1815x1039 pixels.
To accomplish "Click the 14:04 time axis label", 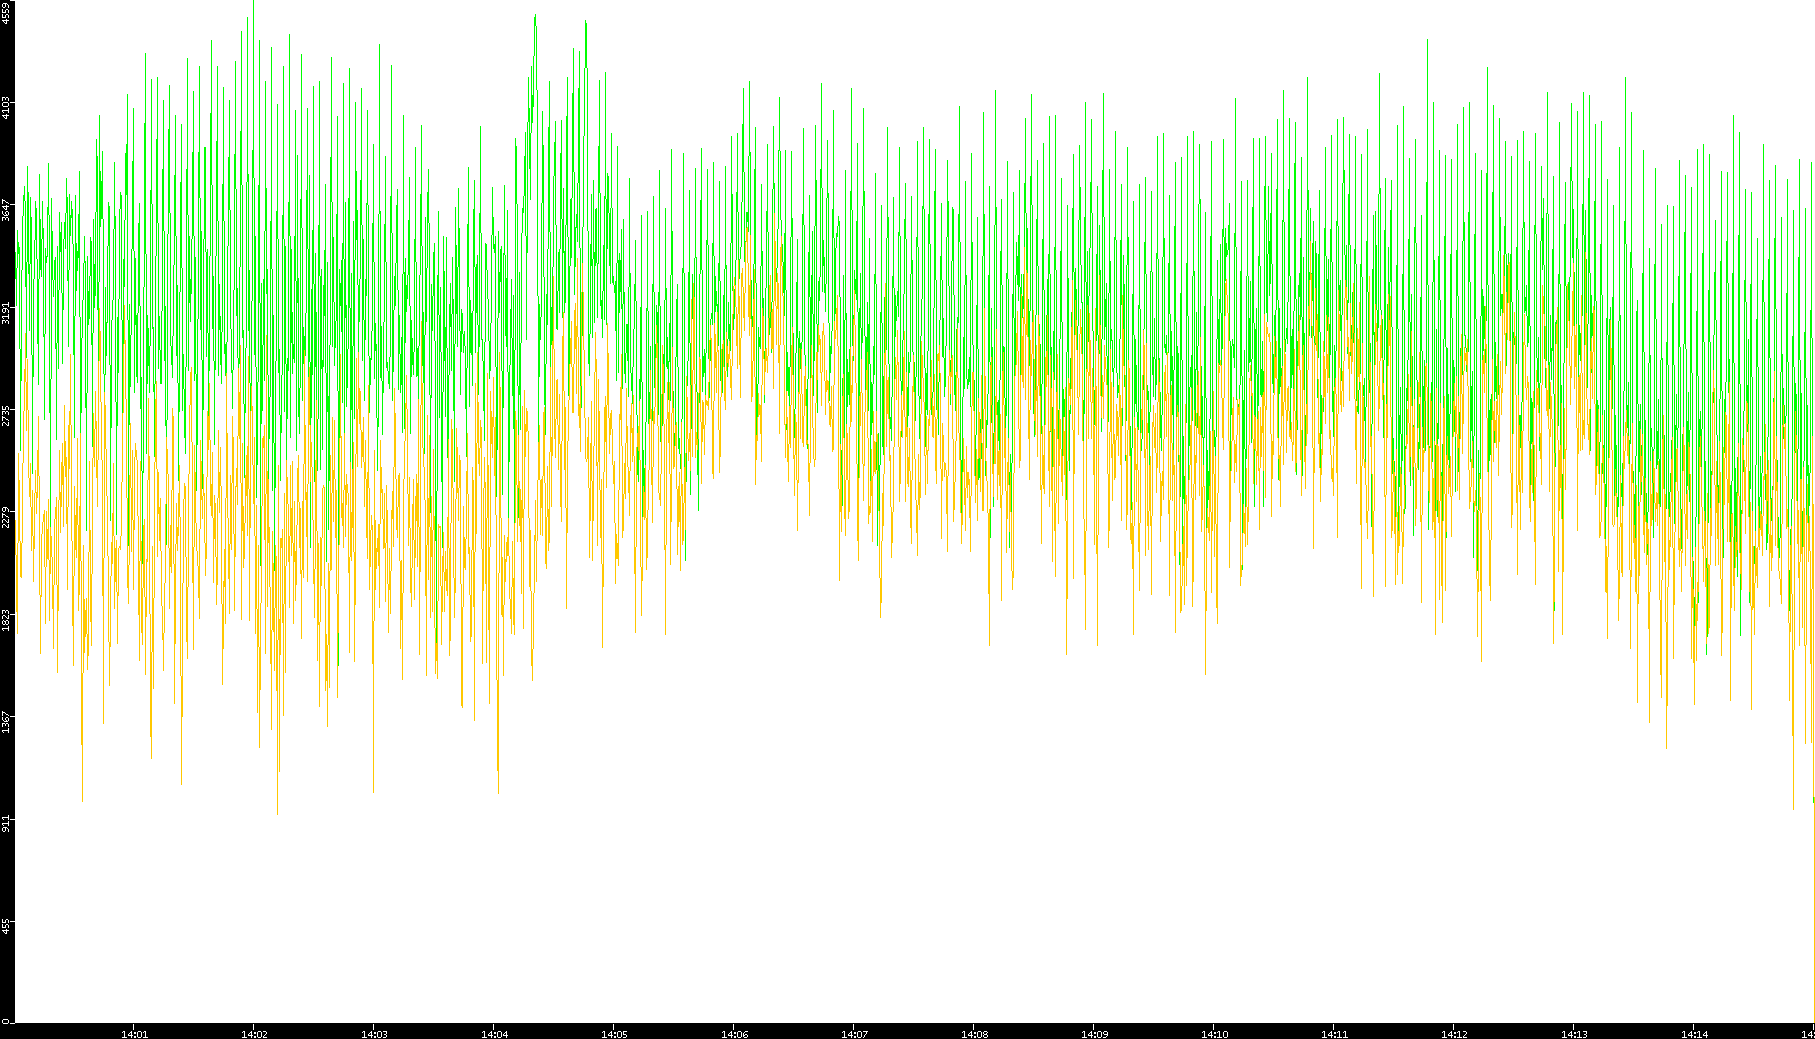I will pos(494,1034).
